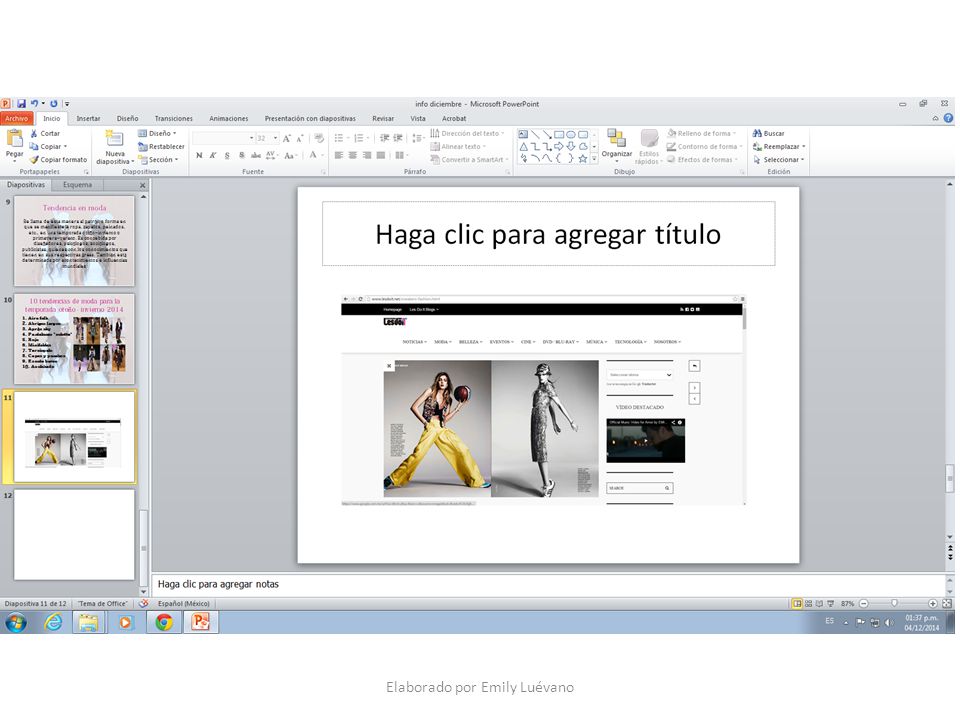960x720 pixels.
Task: Align text to the right
Action: tap(367, 156)
